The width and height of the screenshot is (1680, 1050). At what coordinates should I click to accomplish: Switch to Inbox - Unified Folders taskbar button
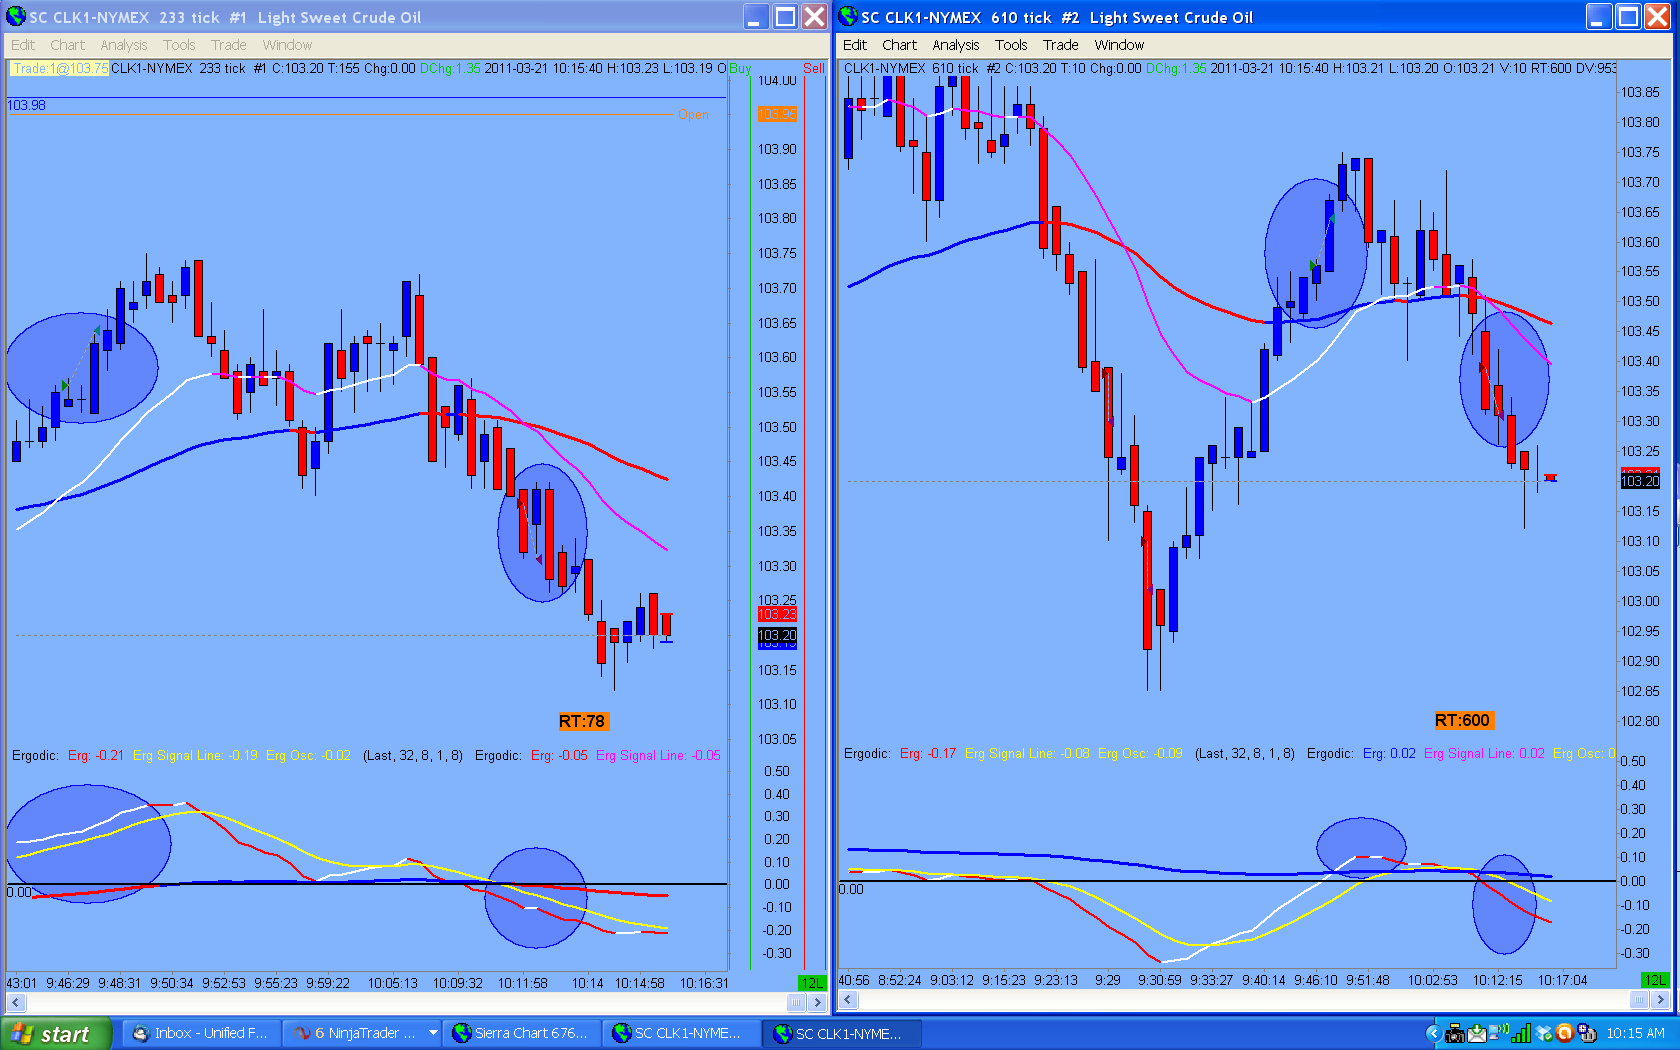[x=201, y=1033]
